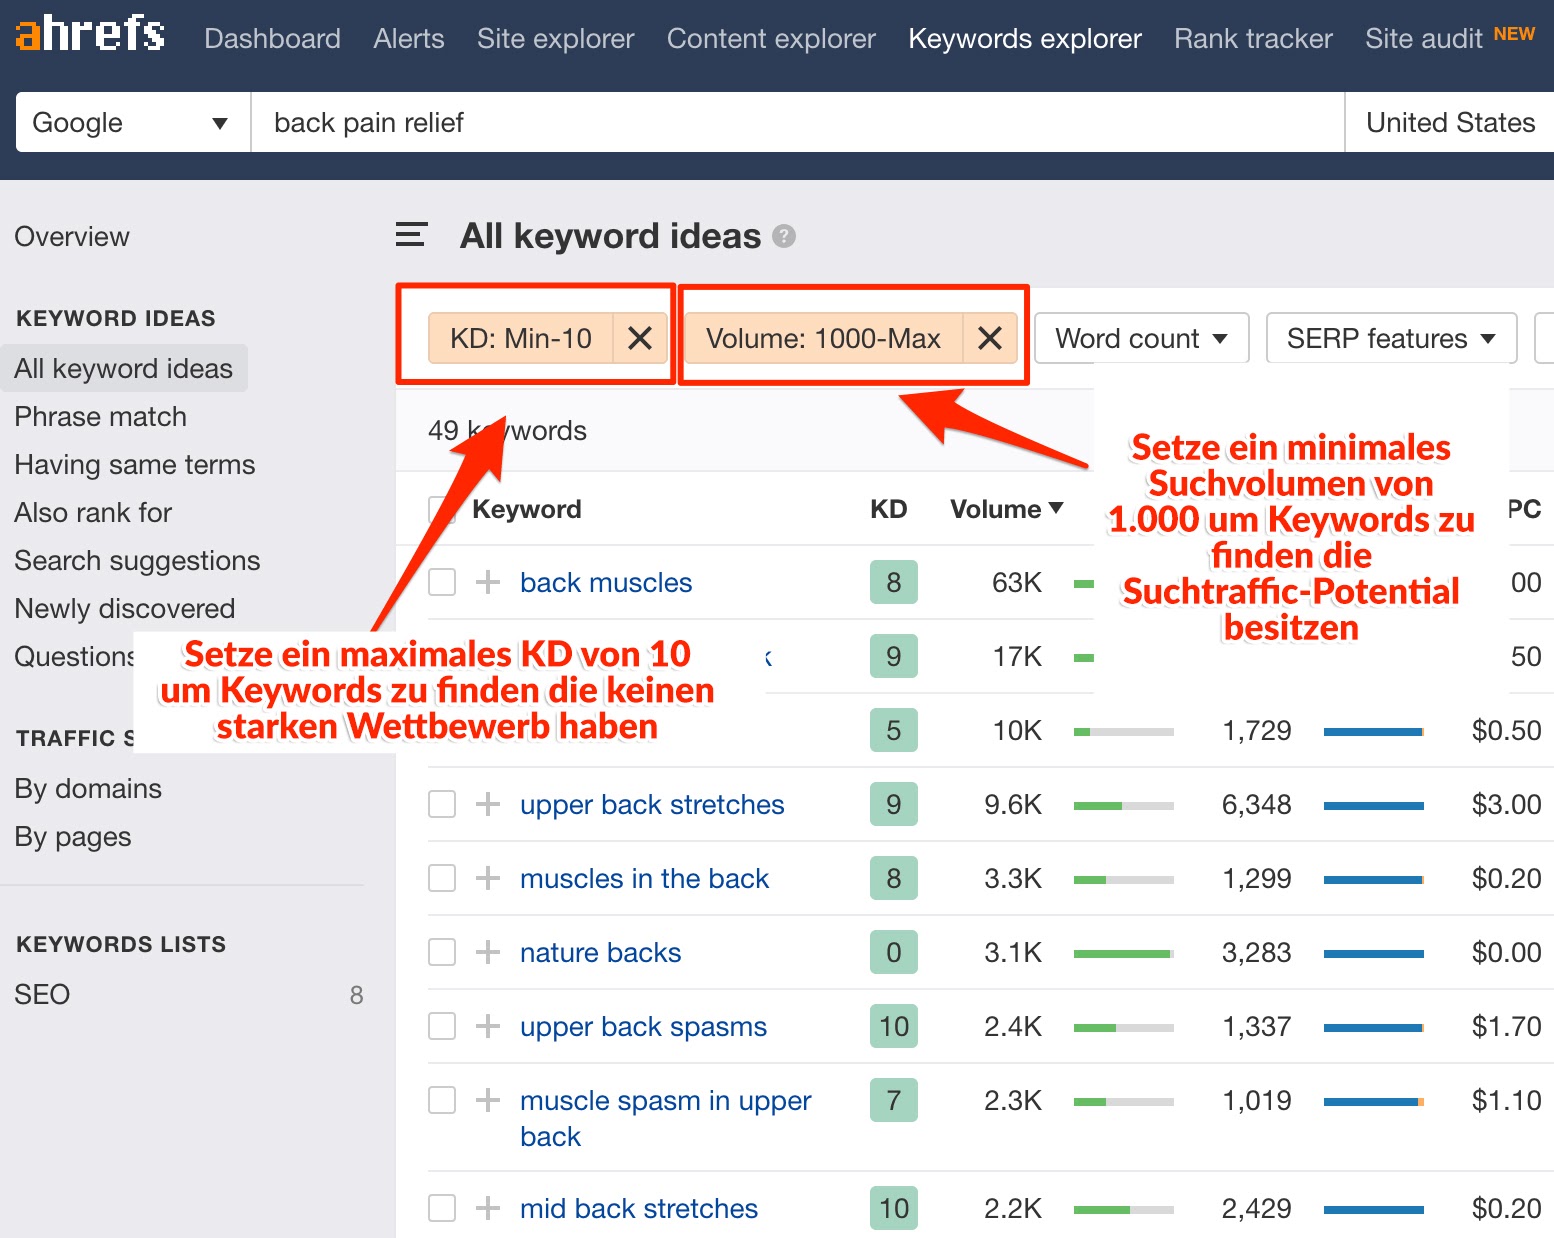The height and width of the screenshot is (1238, 1554).
Task: Click plus icon next to back muscles
Action: pyautogui.click(x=488, y=582)
